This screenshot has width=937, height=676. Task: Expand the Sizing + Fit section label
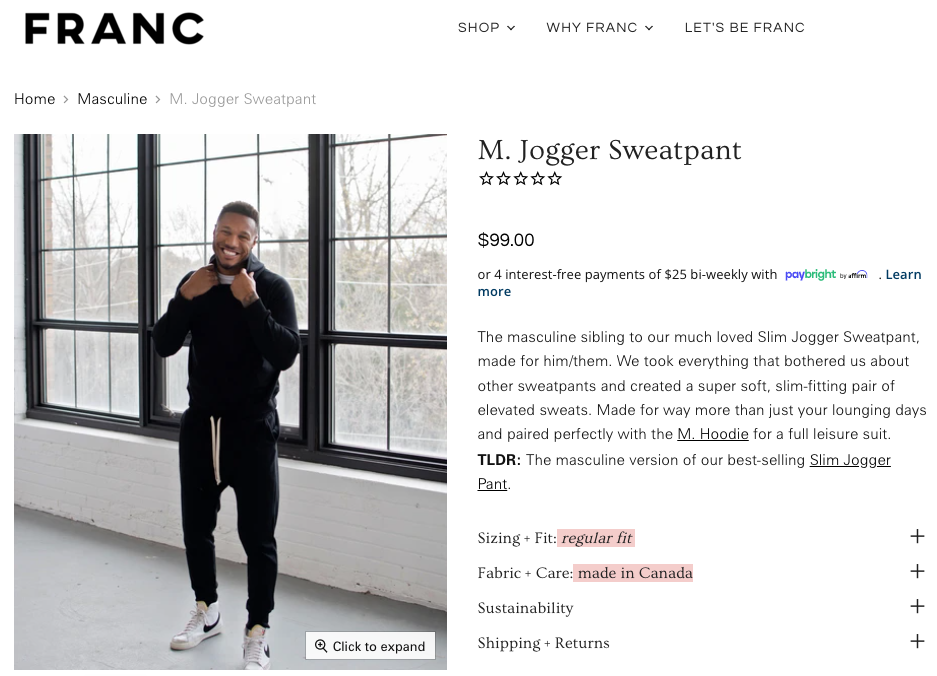pos(516,538)
